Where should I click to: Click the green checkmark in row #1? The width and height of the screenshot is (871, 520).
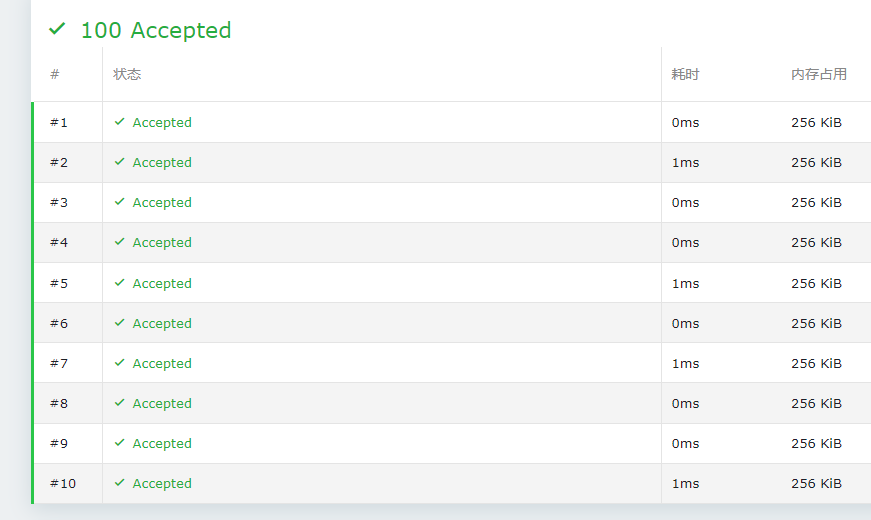tap(119, 122)
